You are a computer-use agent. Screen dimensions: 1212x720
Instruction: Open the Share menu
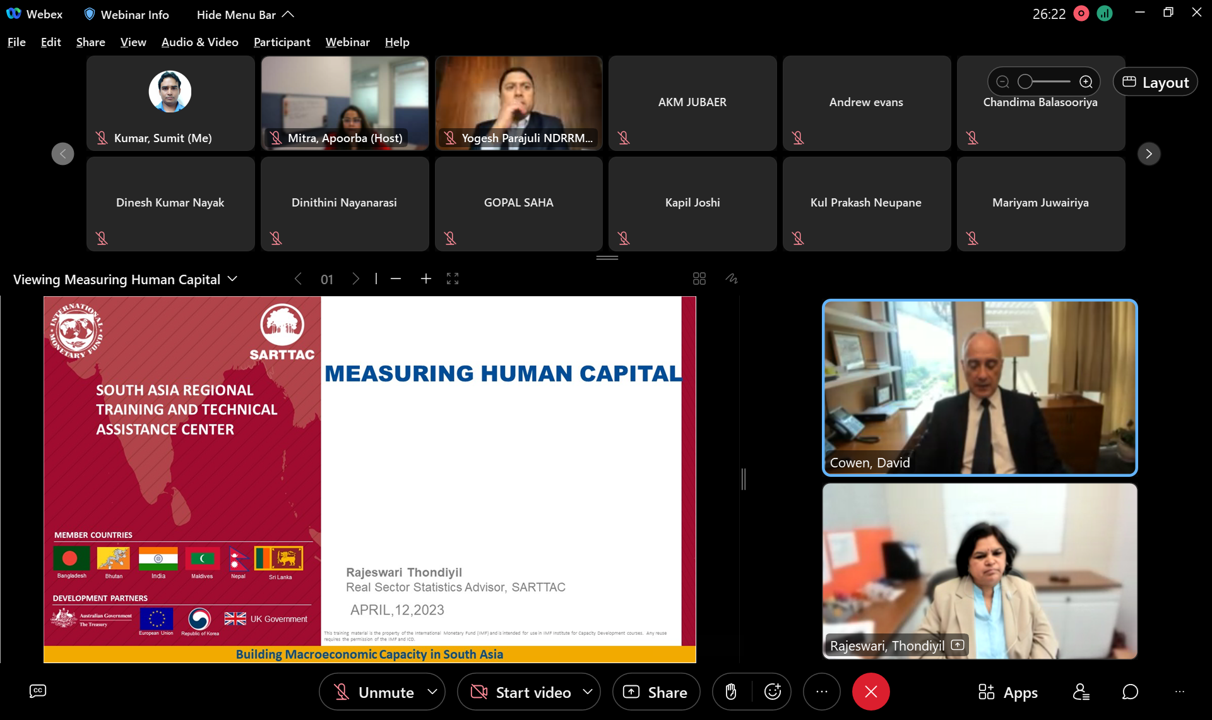90,42
